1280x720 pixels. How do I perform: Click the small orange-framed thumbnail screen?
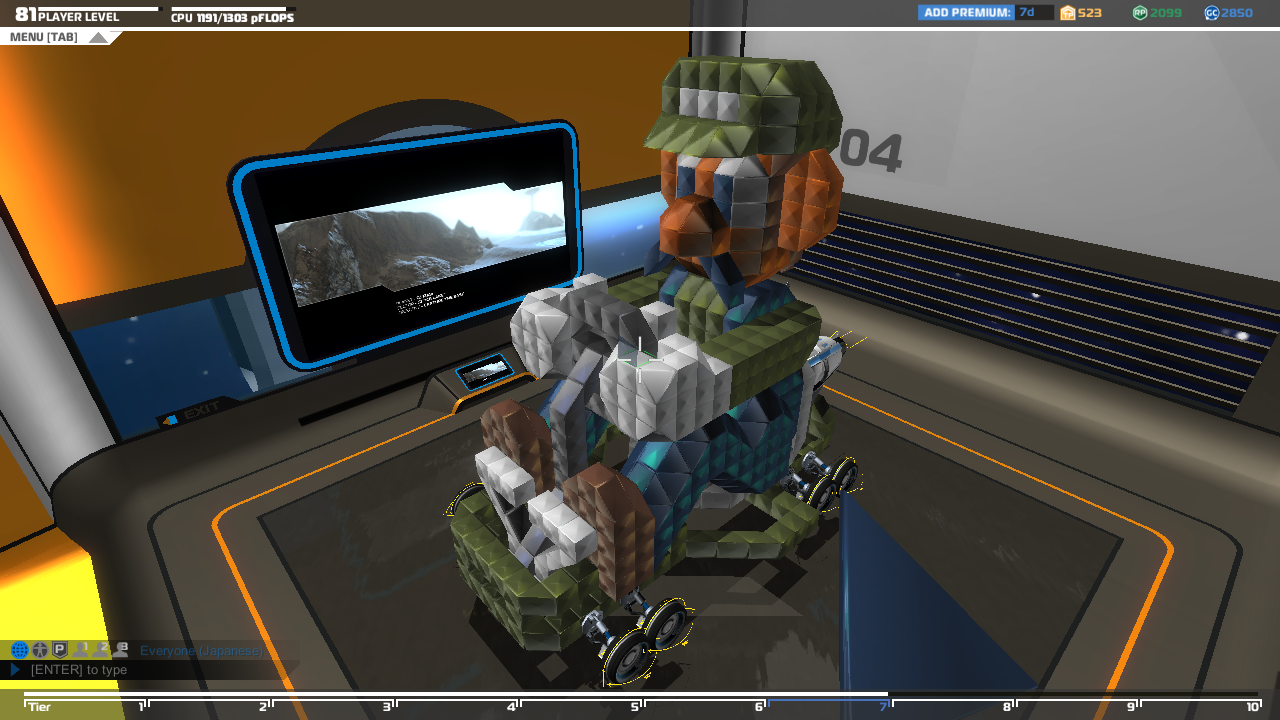point(486,372)
